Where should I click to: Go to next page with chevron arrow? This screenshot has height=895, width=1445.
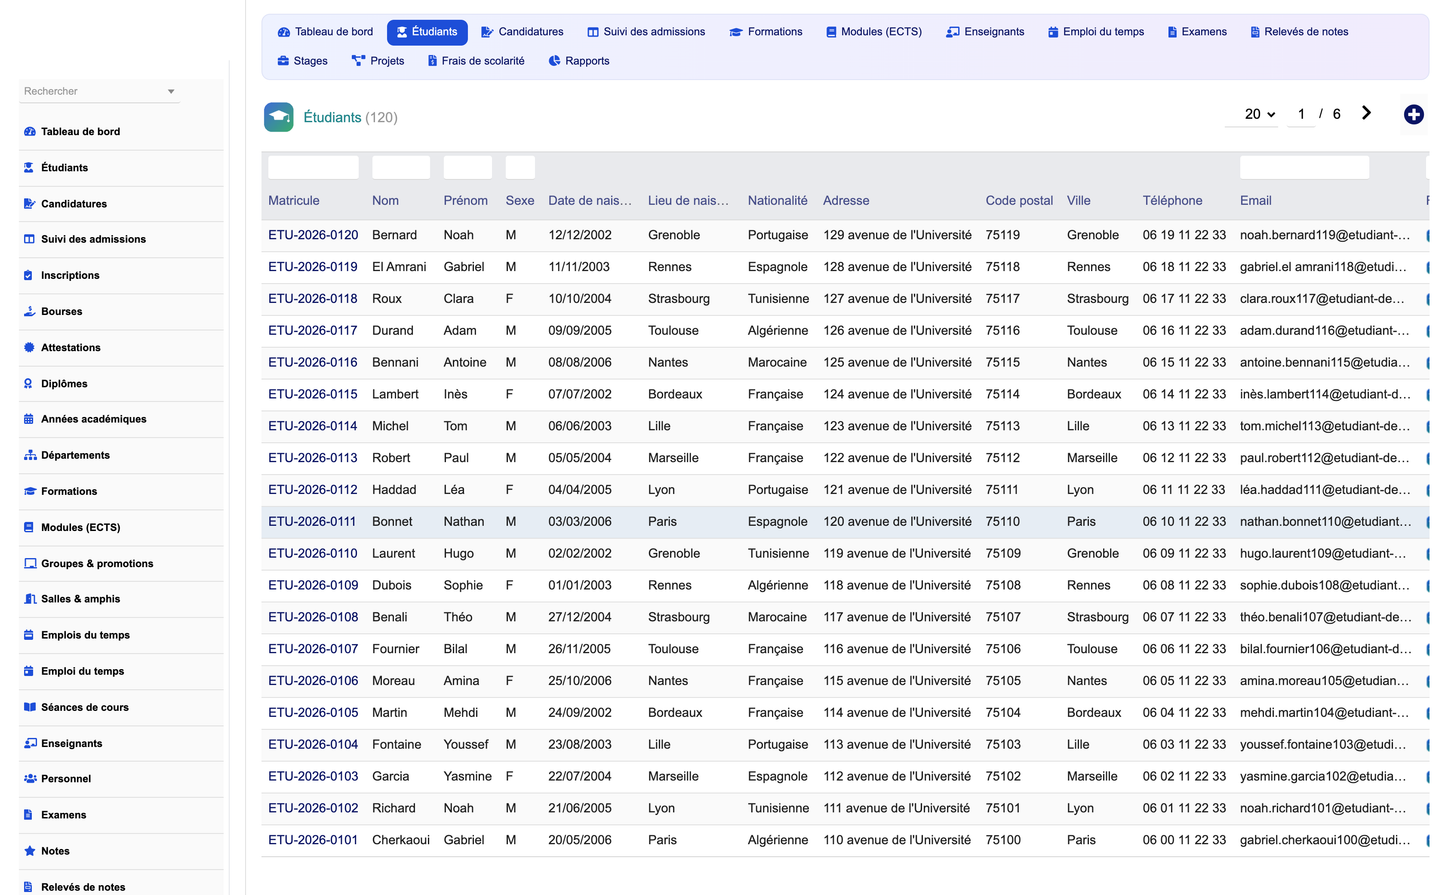pyautogui.click(x=1366, y=113)
